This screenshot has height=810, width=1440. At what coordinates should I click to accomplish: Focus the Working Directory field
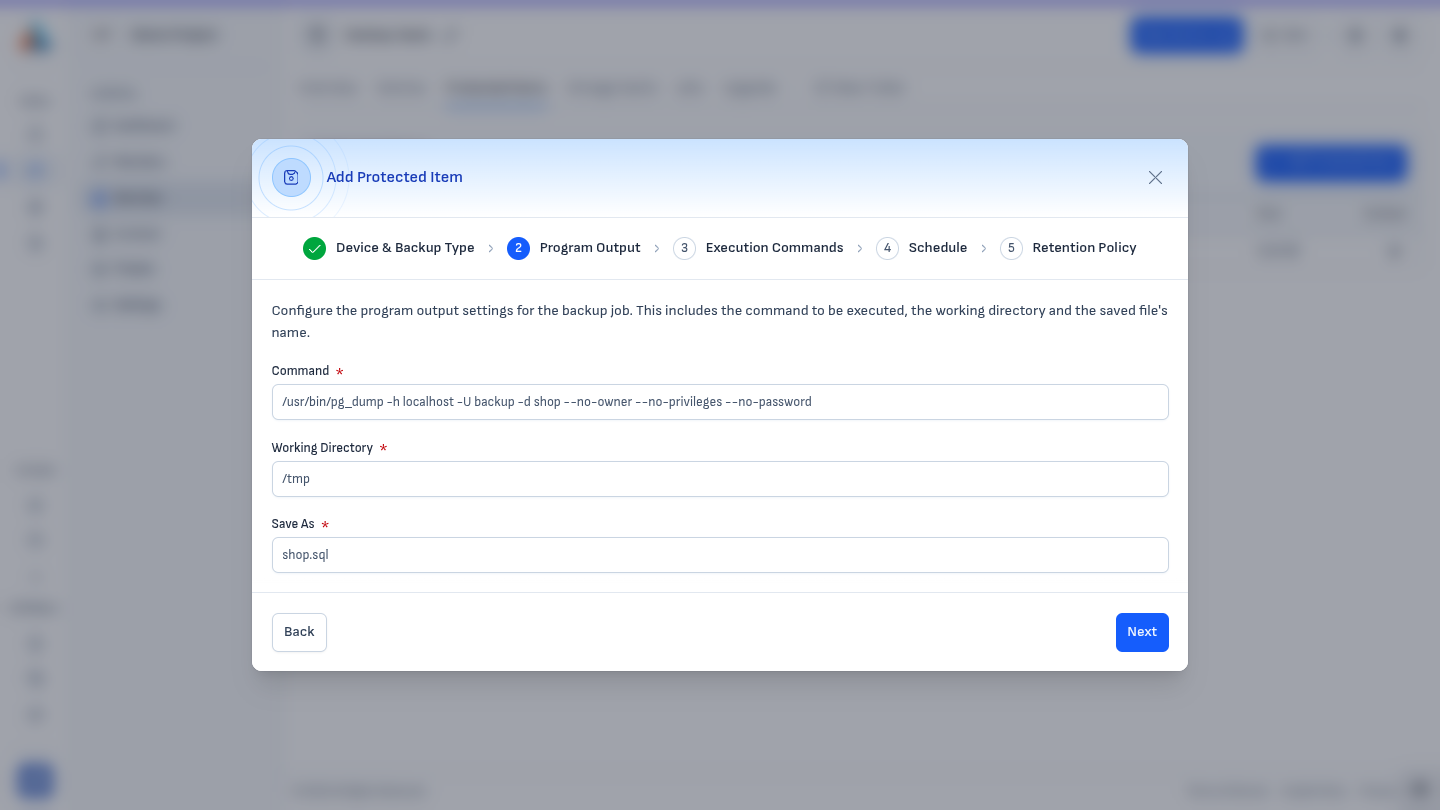pyautogui.click(x=720, y=479)
